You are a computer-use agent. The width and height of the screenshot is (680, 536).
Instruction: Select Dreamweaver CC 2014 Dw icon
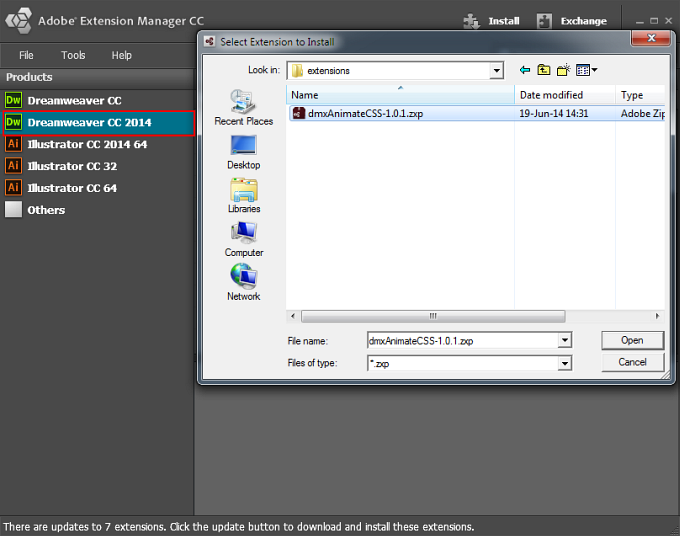click(x=13, y=122)
